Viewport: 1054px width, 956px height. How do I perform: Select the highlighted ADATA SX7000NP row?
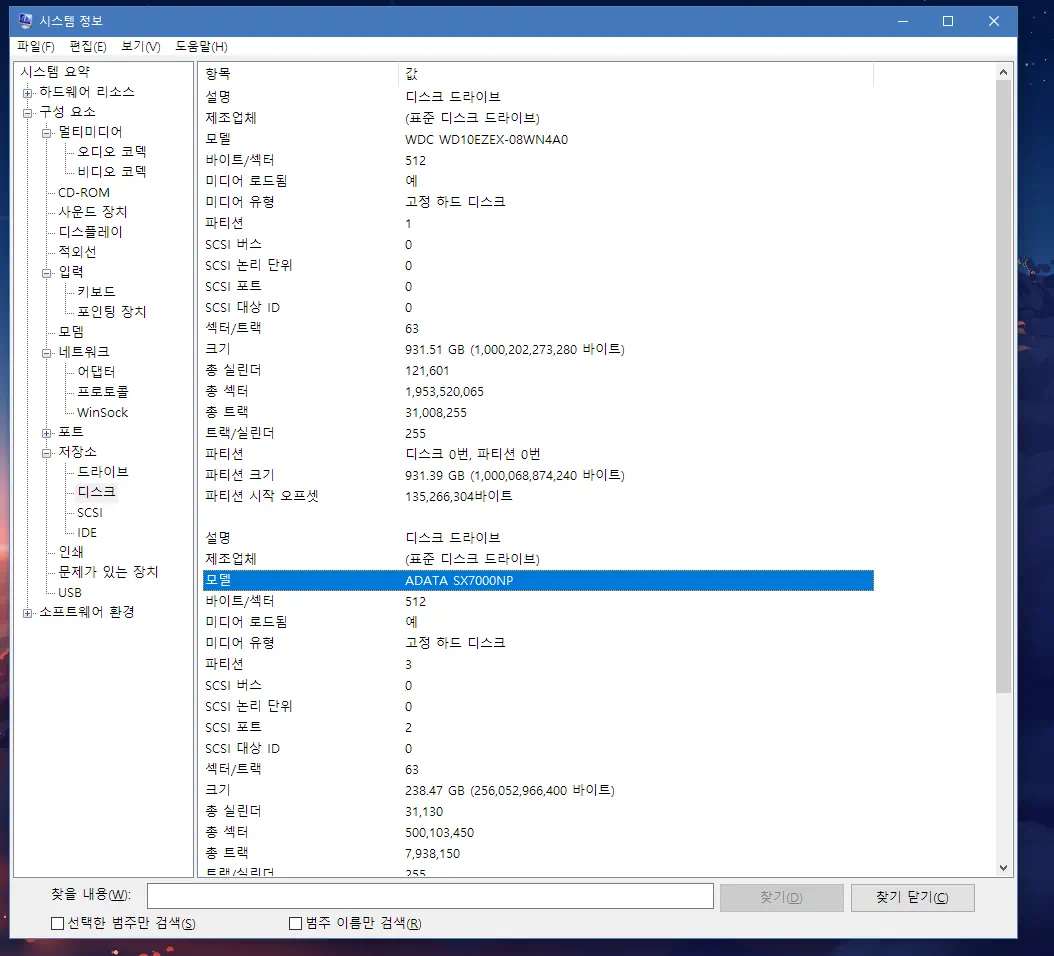click(x=538, y=580)
